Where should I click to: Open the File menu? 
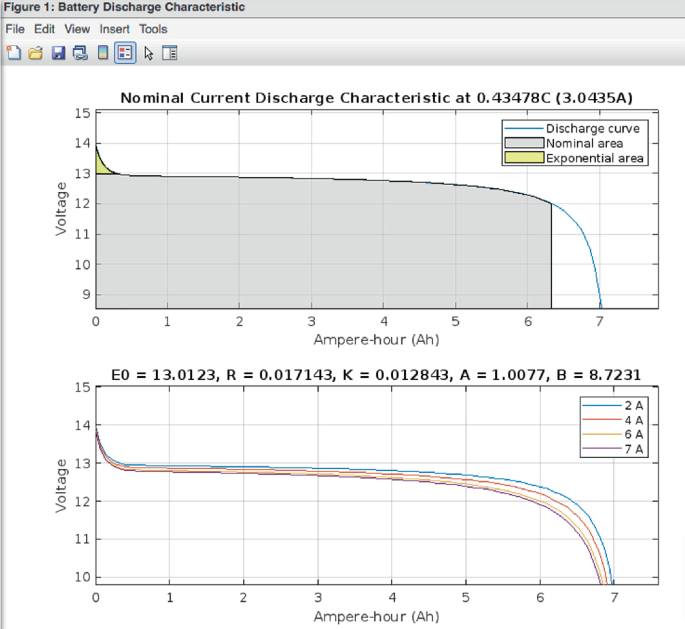(14, 29)
